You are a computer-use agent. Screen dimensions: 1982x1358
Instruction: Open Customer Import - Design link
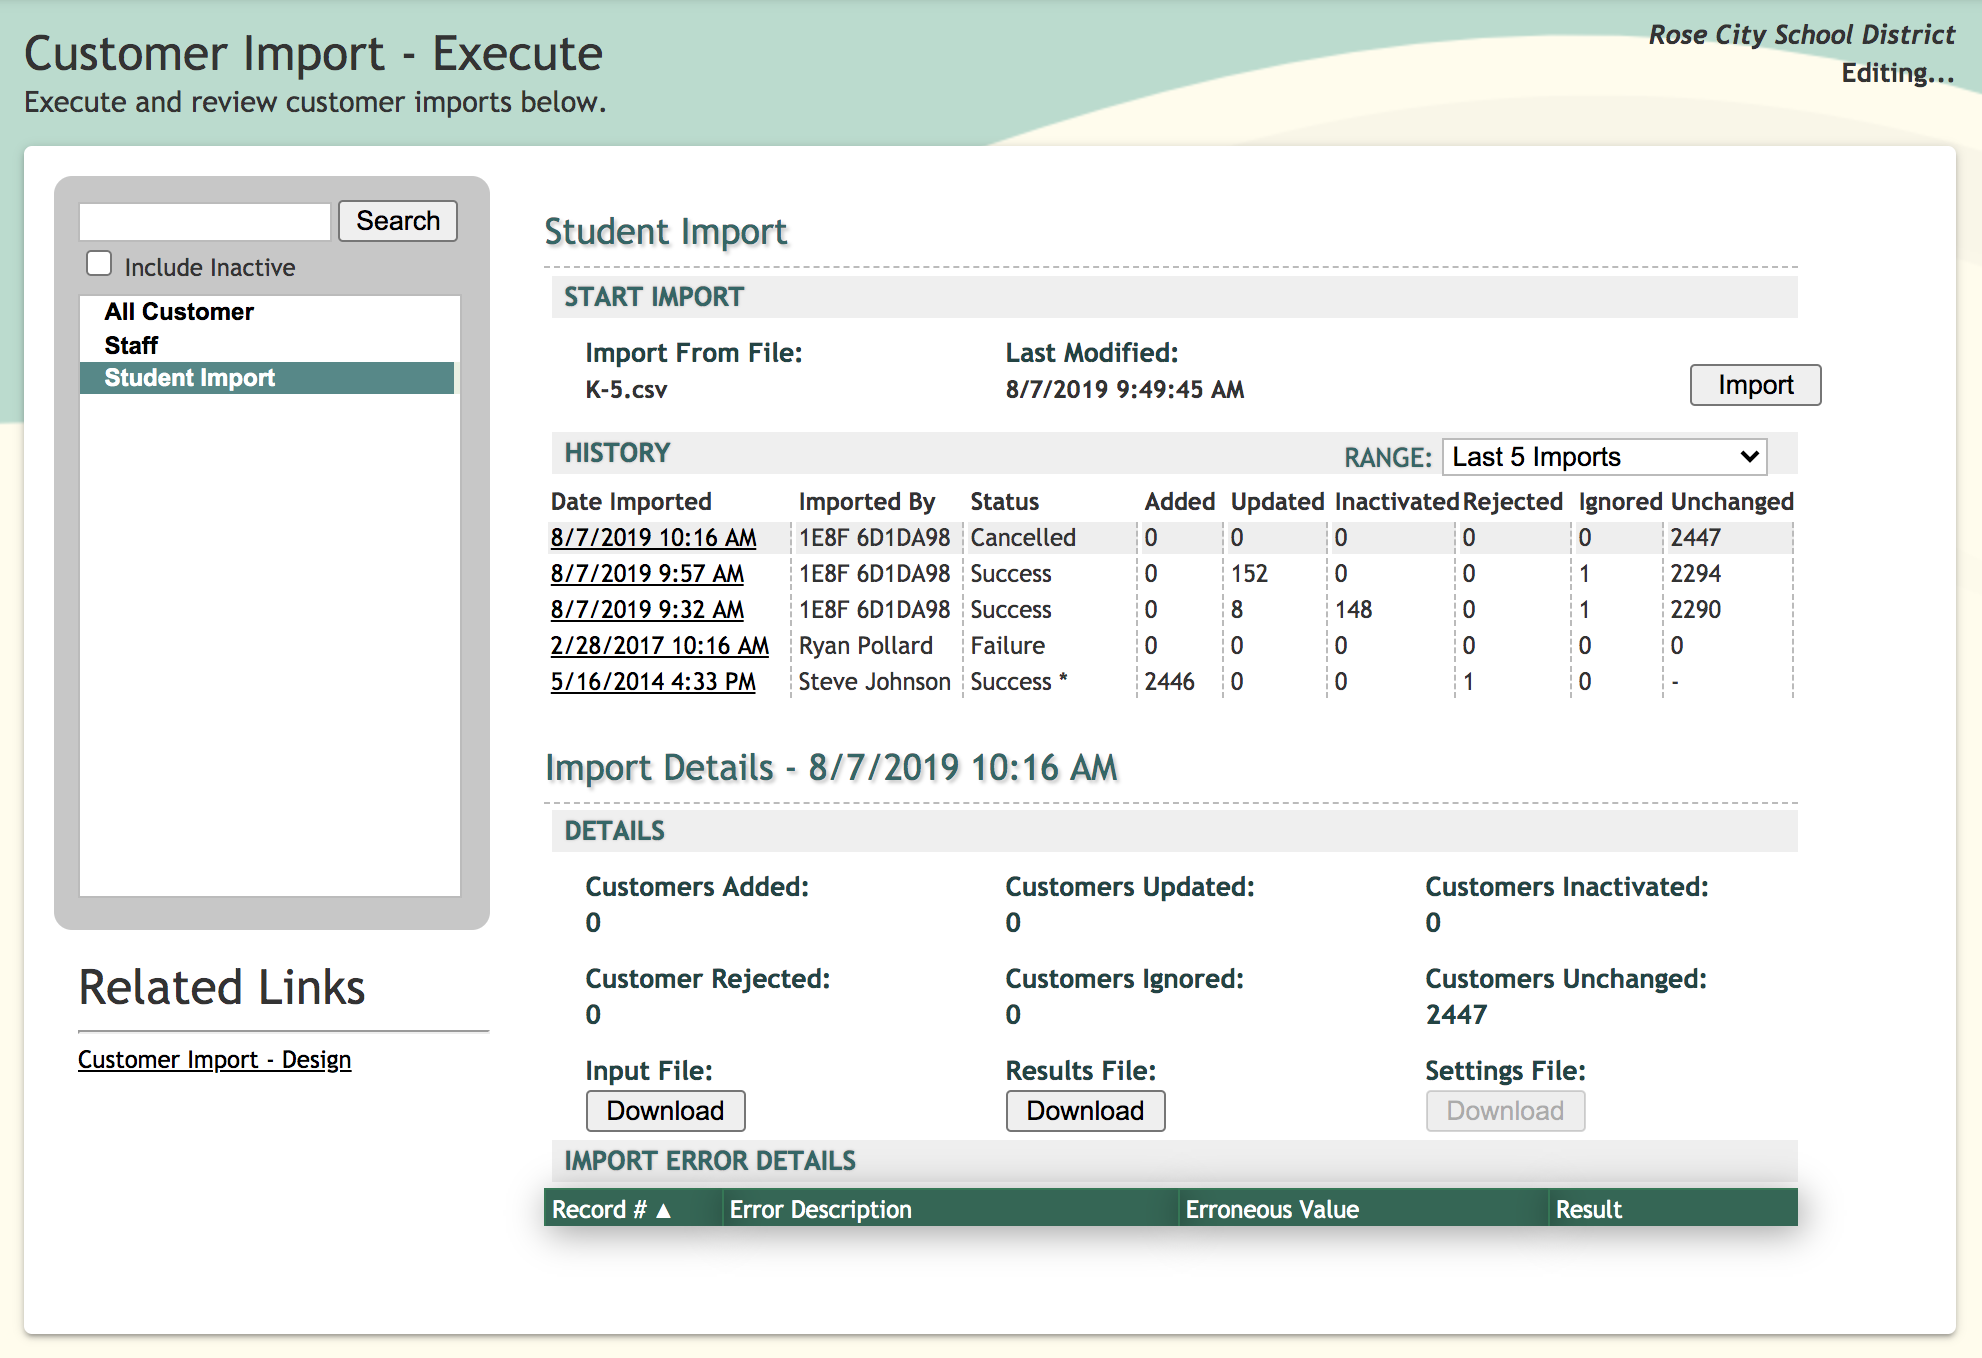214,1060
